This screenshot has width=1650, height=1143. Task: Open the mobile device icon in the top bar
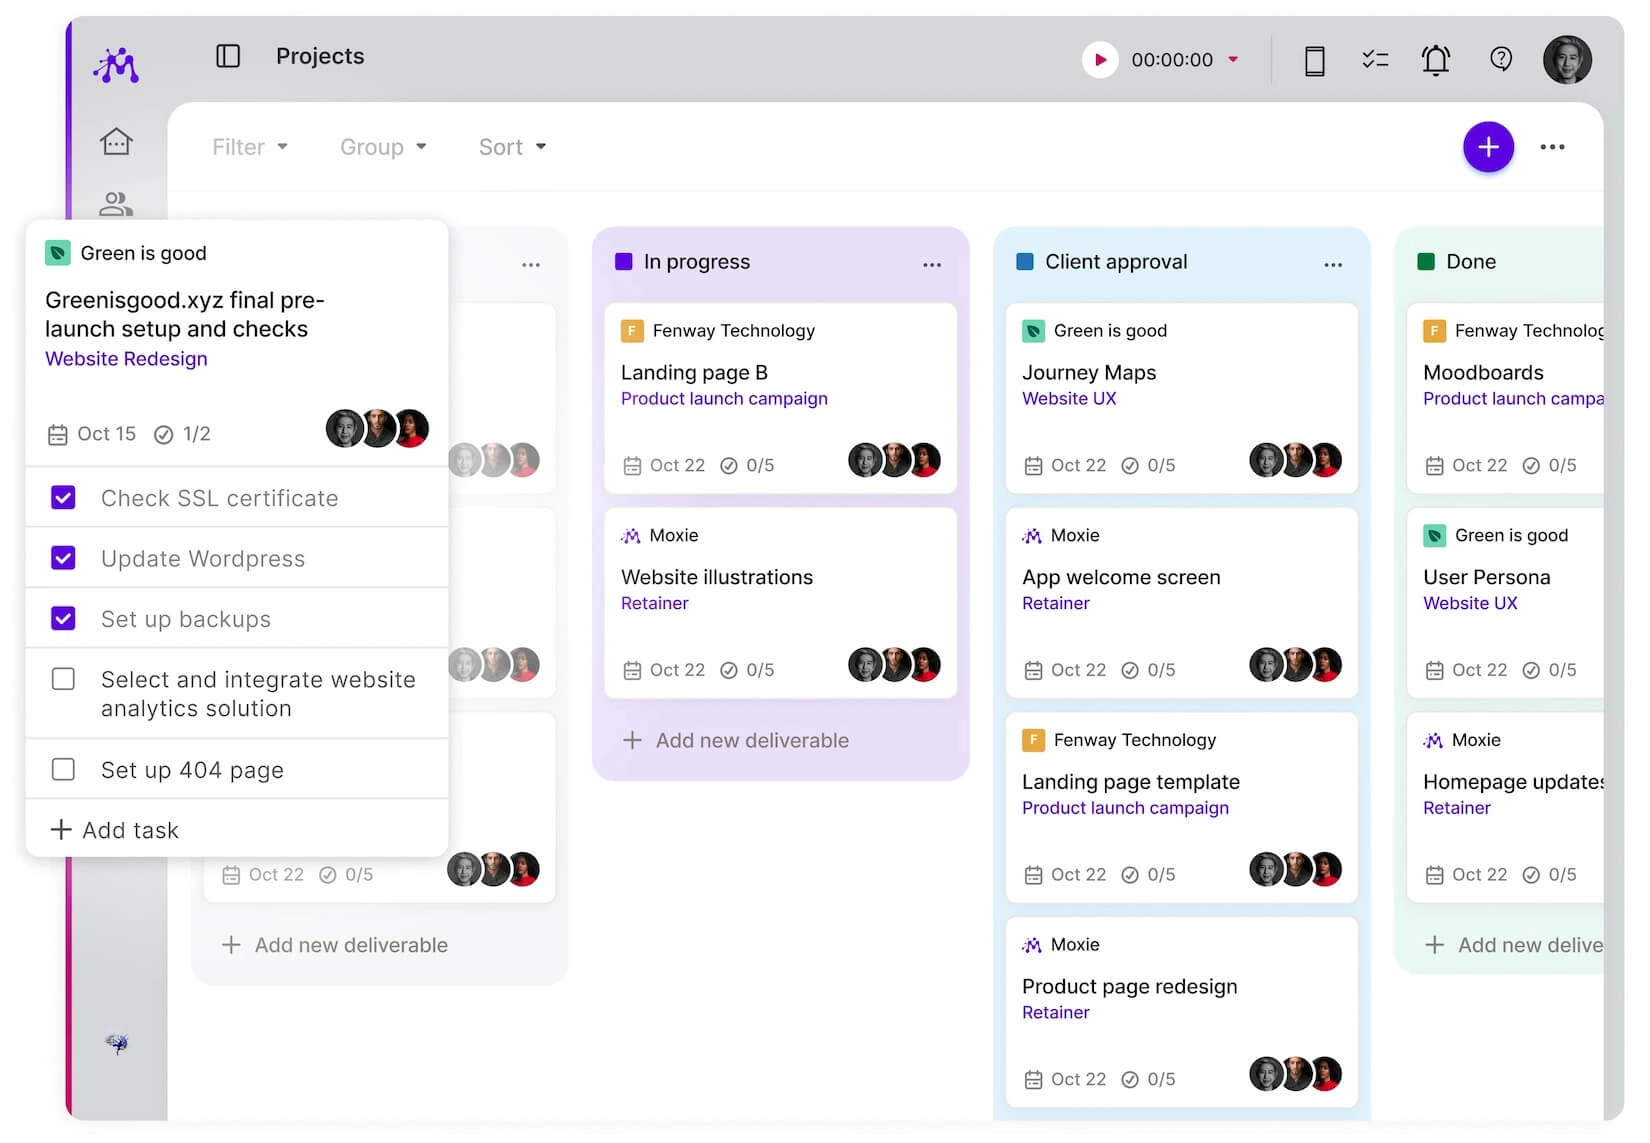coord(1314,60)
